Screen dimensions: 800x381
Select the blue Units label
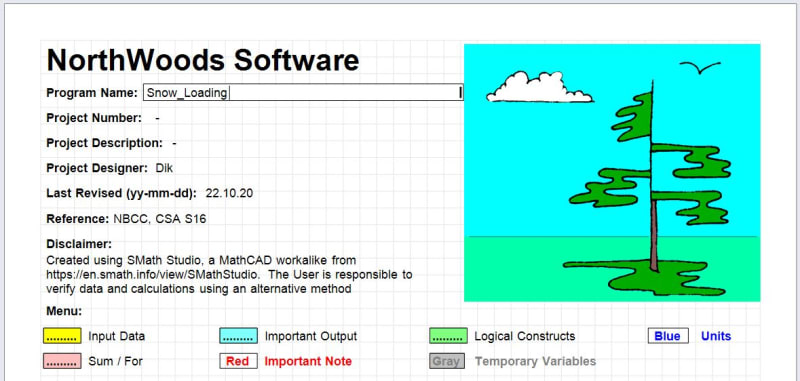(x=716, y=336)
